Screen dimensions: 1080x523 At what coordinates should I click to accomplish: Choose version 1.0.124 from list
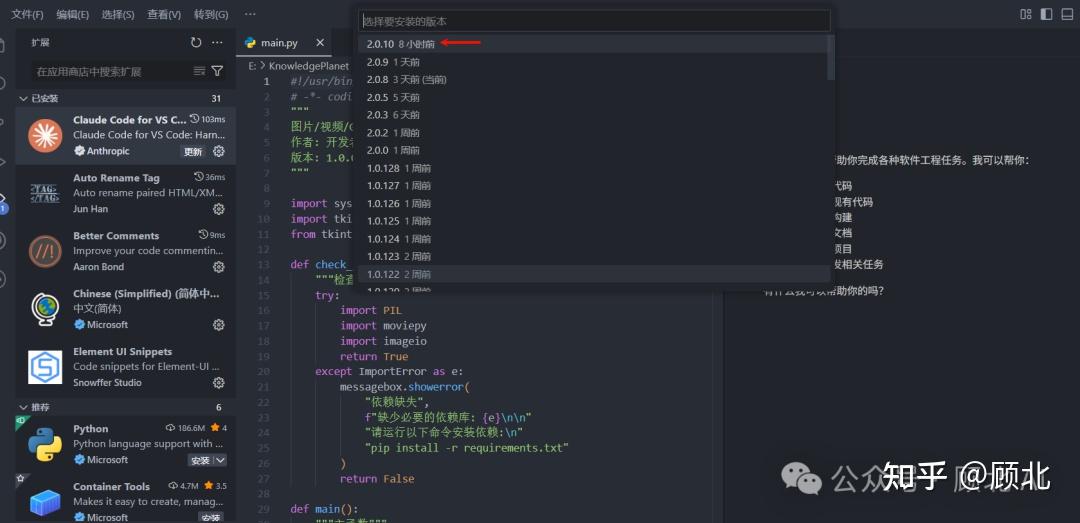pyautogui.click(x=592, y=238)
